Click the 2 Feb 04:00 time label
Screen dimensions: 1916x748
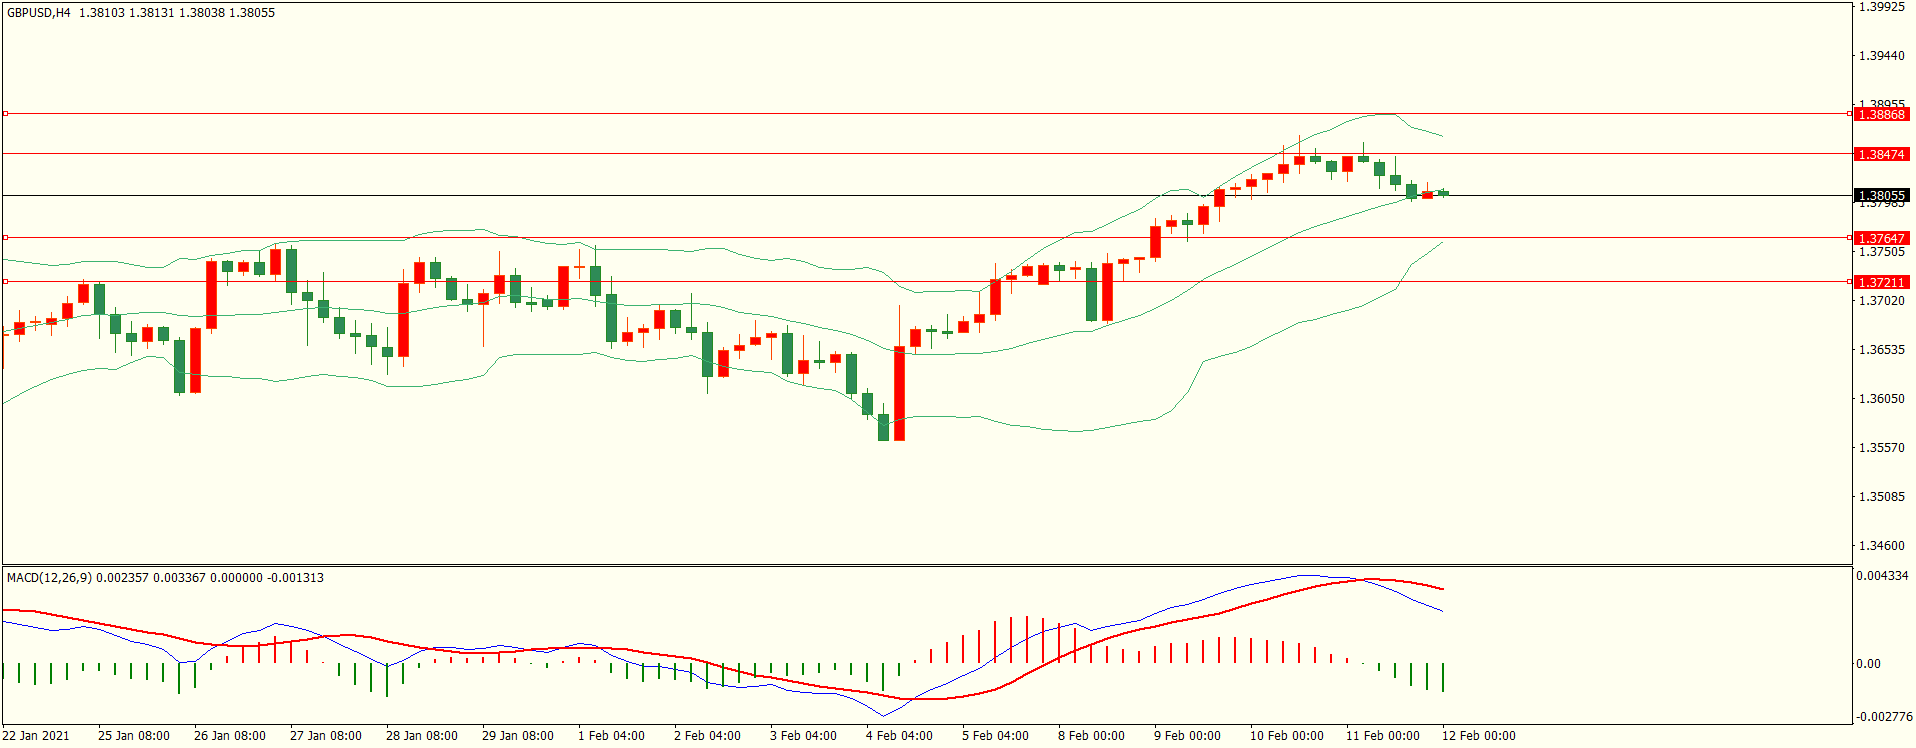point(707,736)
